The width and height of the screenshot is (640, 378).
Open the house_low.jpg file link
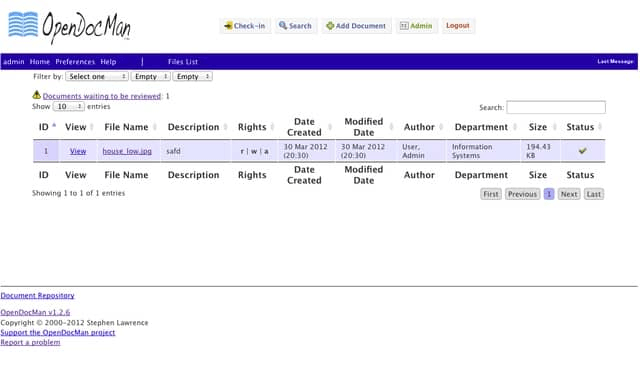(127, 151)
